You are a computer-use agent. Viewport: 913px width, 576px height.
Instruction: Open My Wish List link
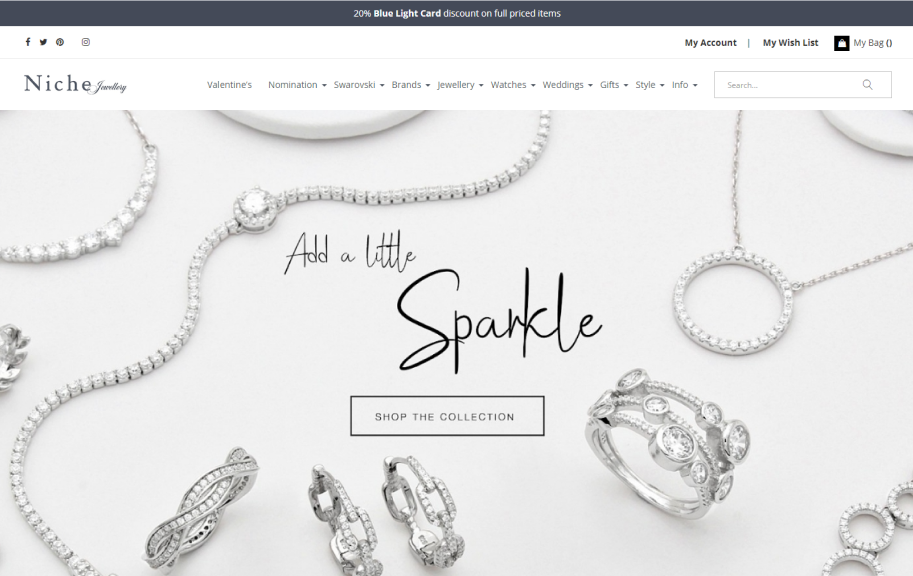coord(790,43)
